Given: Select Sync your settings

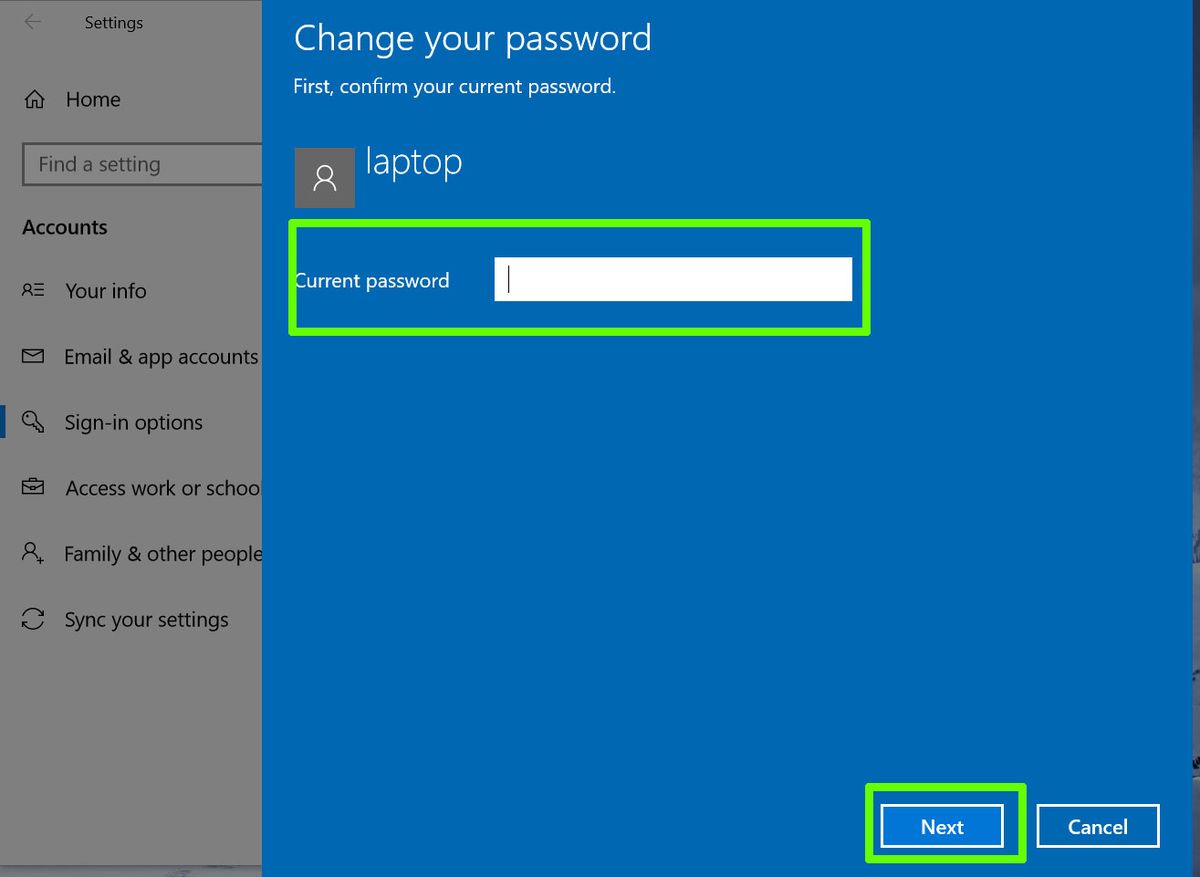Looking at the screenshot, I should (145, 619).
